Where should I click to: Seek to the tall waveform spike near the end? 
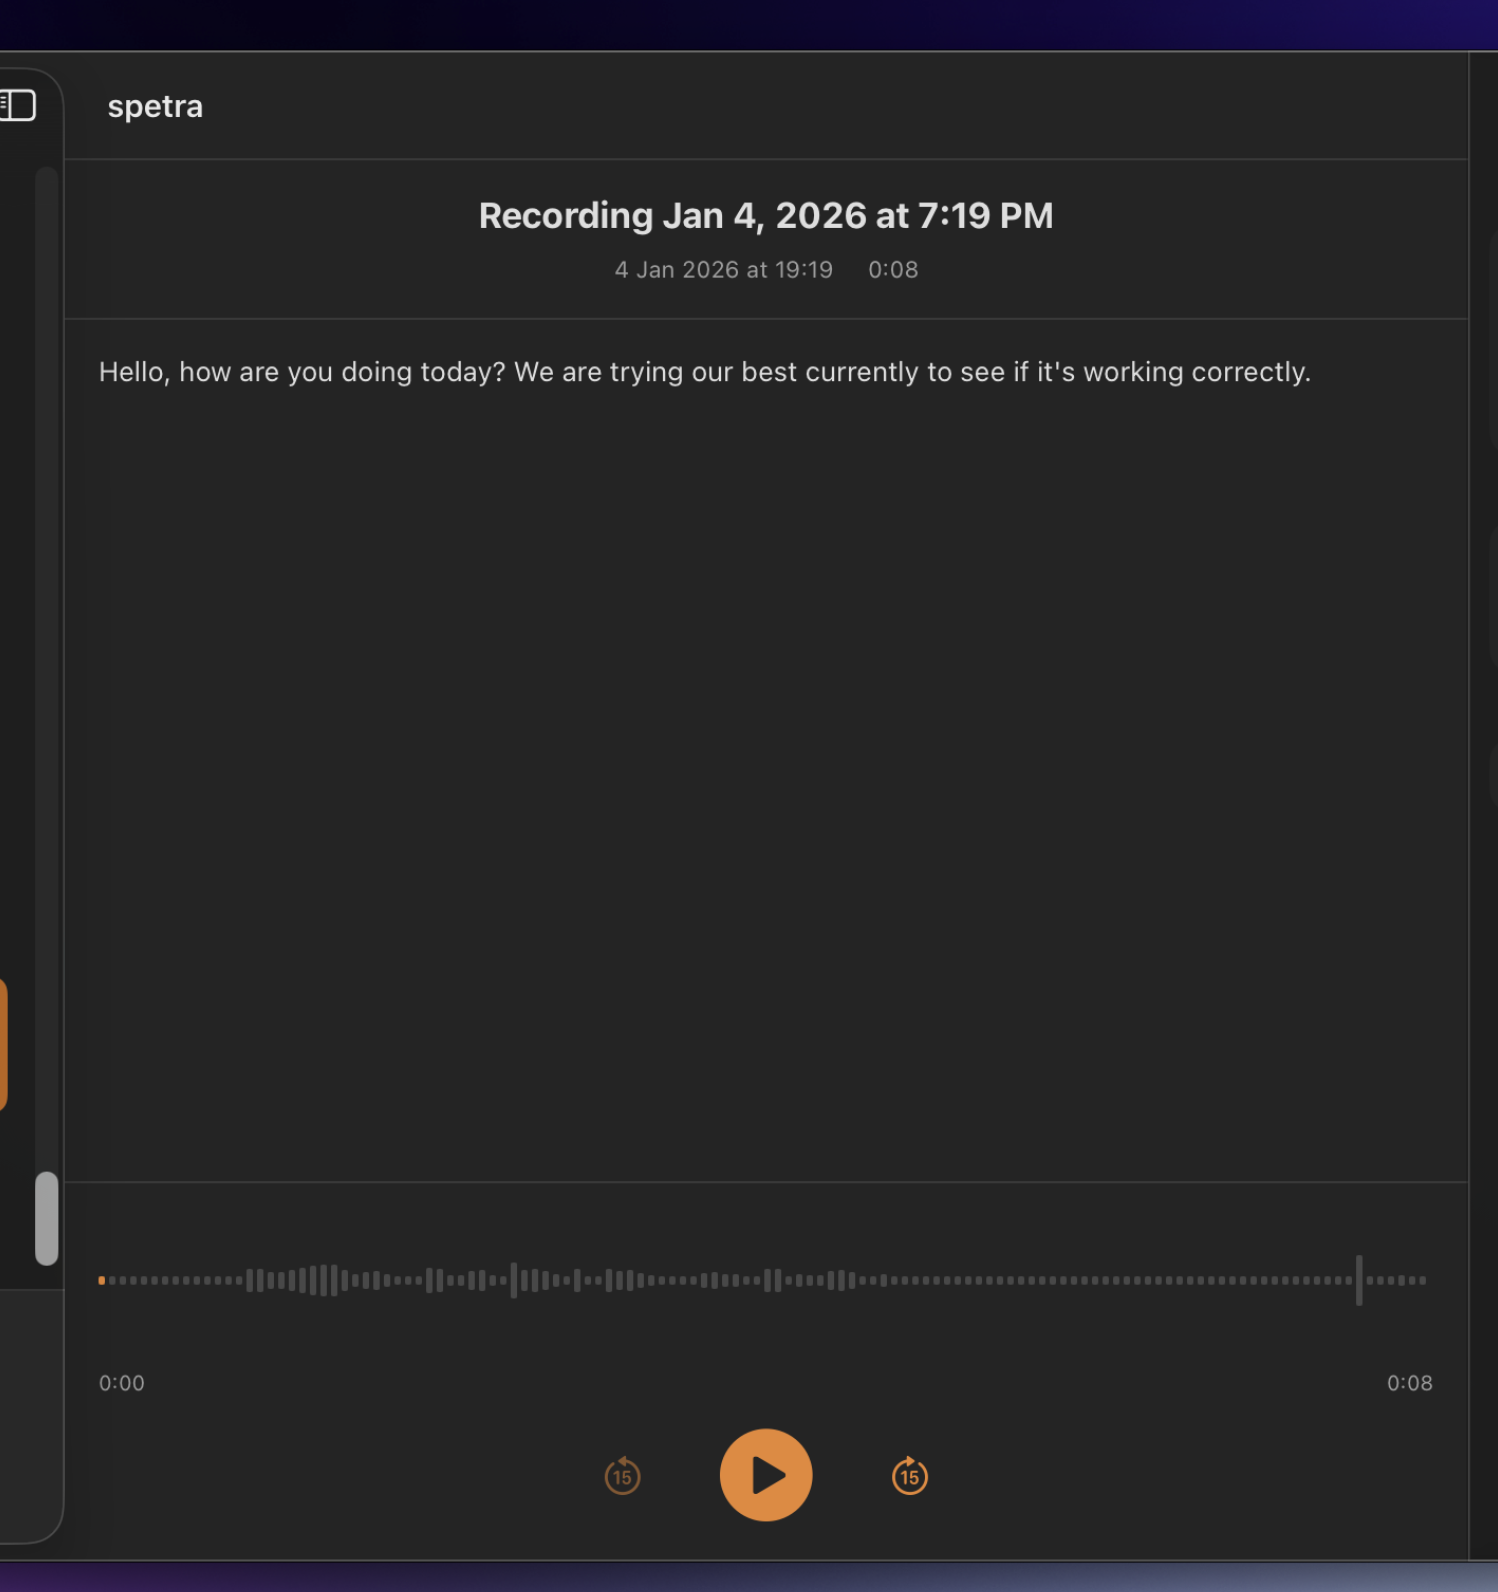(x=1359, y=1280)
